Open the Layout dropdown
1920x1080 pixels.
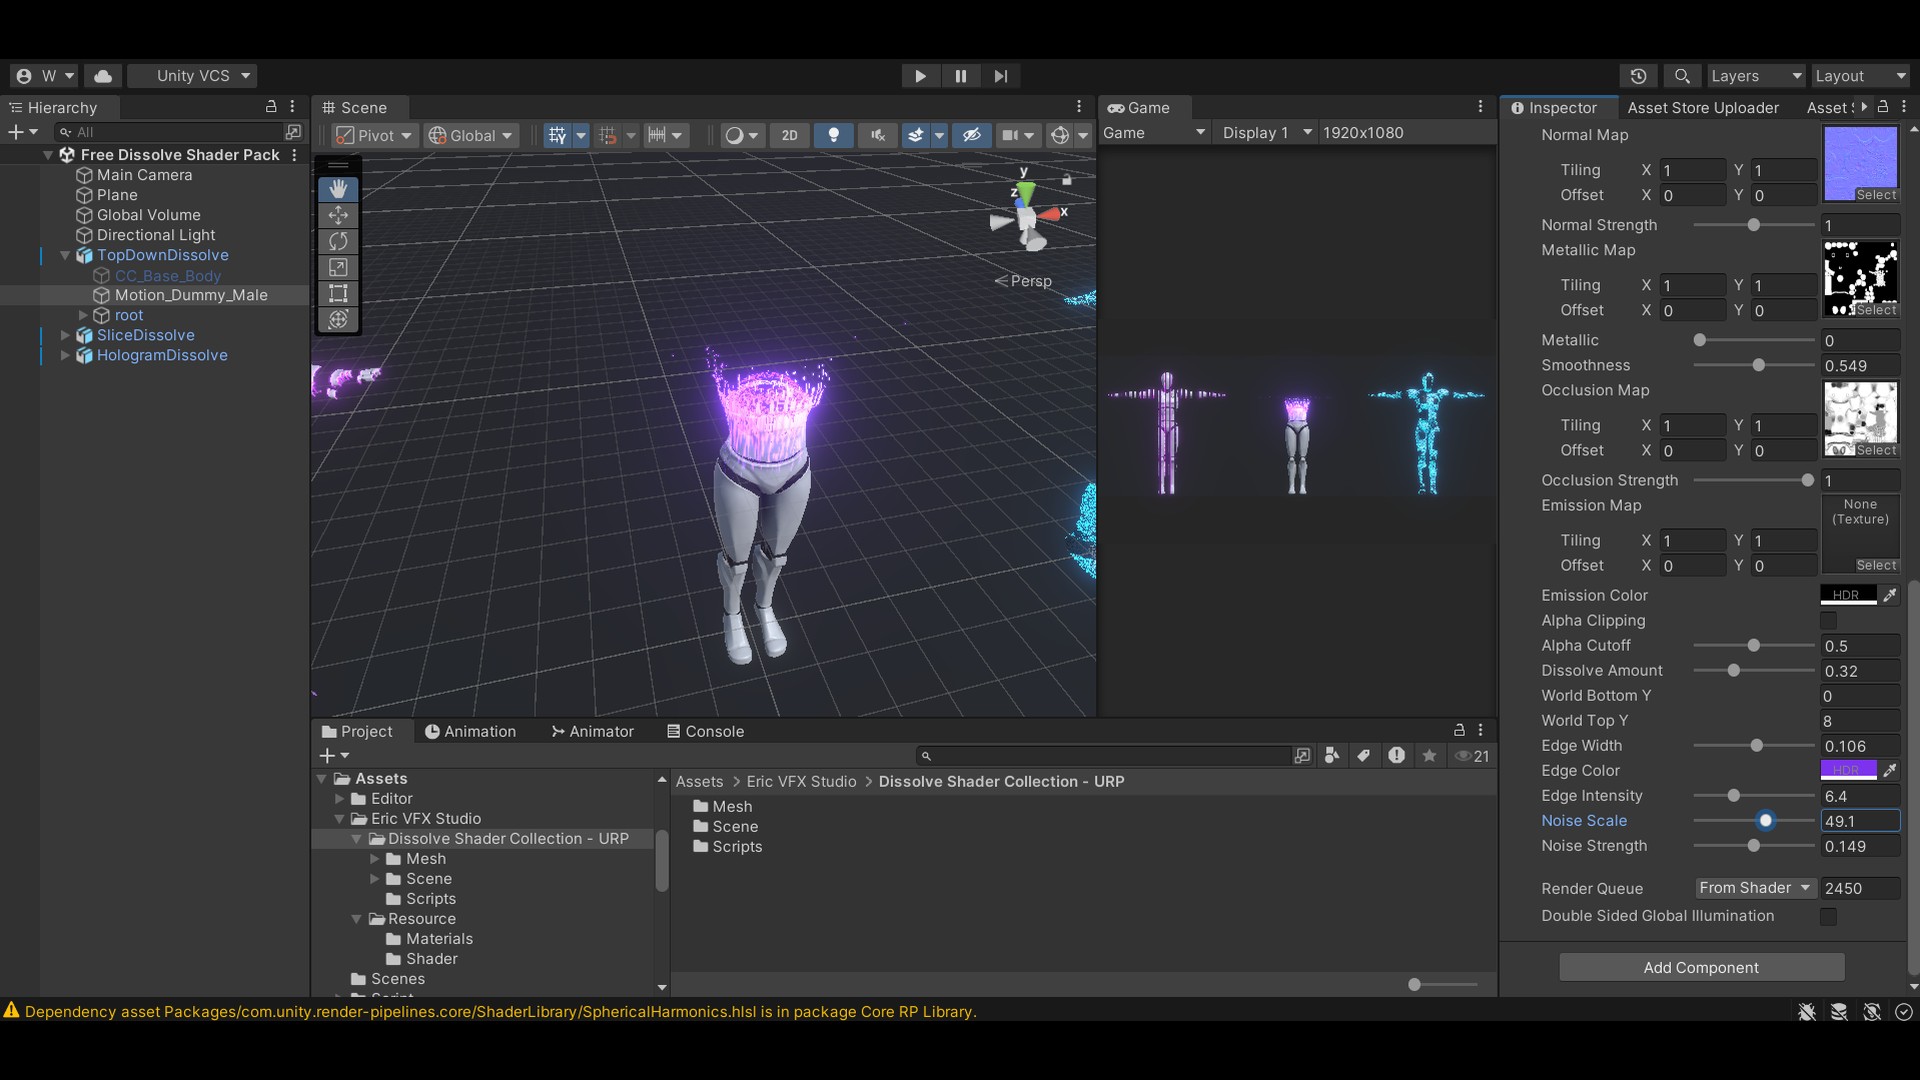pos(1860,76)
